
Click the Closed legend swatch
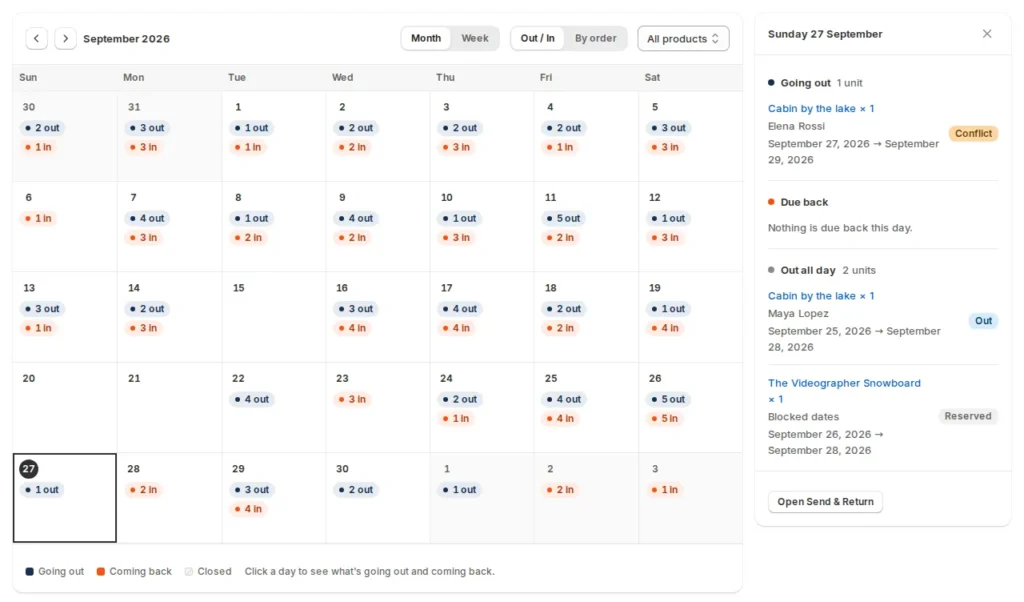click(x=189, y=571)
